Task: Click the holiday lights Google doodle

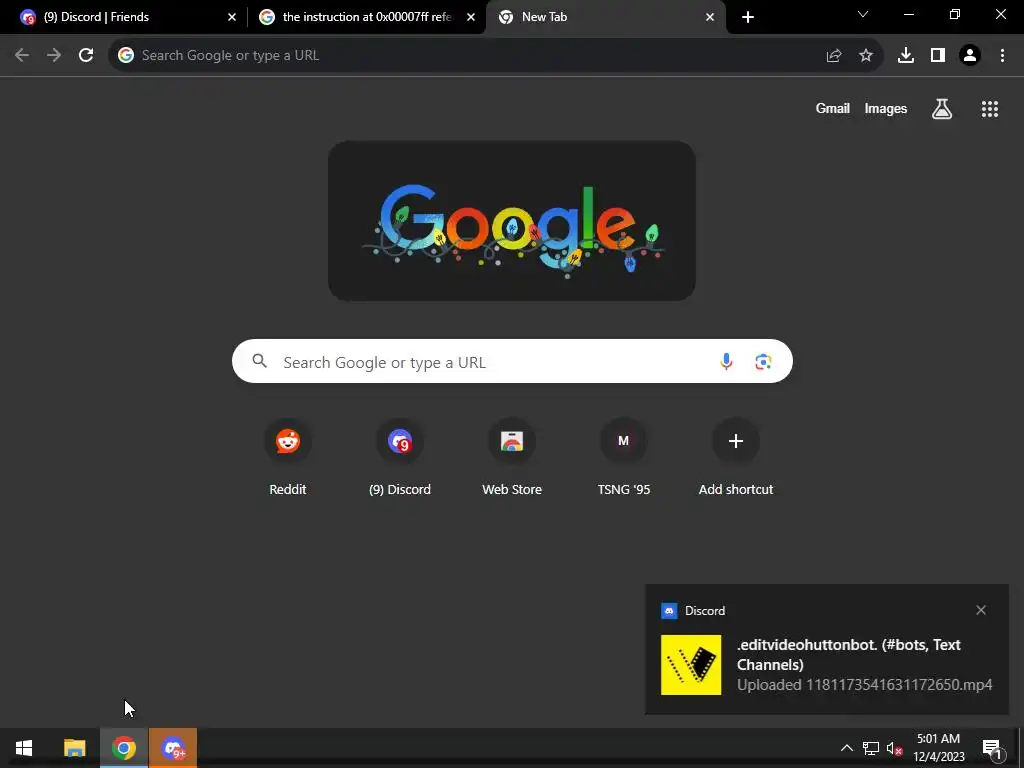Action: point(512,221)
